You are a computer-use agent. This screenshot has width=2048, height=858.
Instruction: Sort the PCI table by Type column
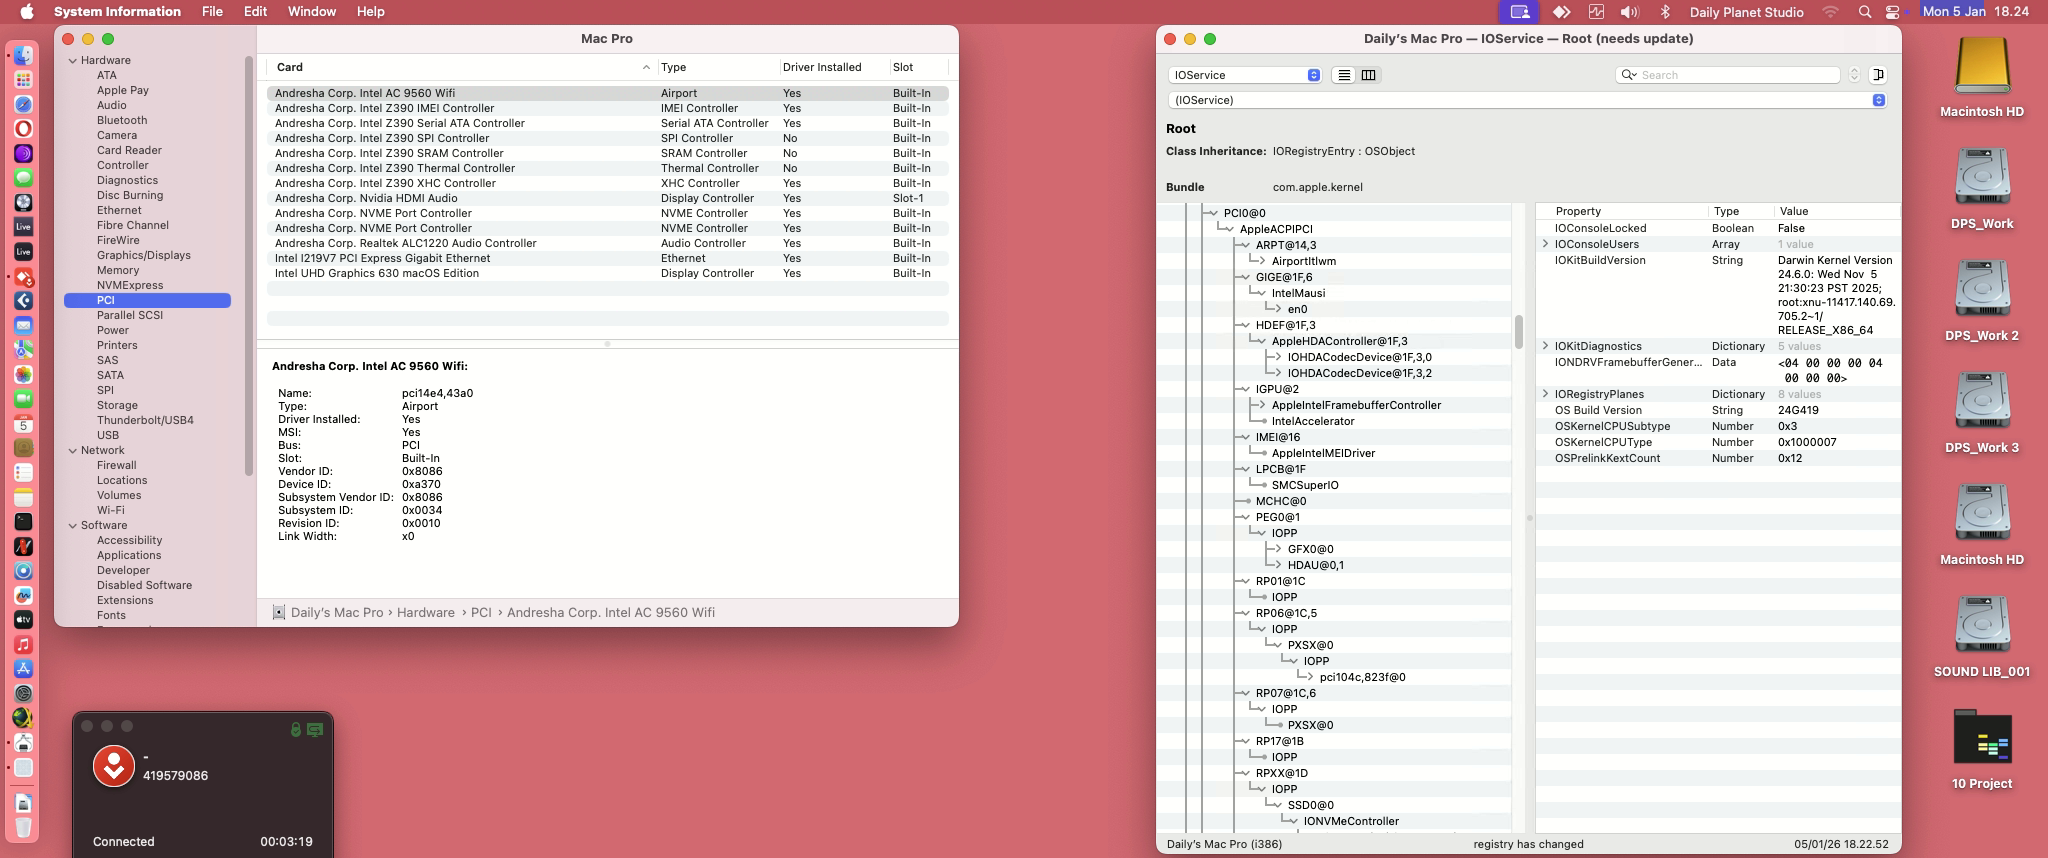(718, 67)
